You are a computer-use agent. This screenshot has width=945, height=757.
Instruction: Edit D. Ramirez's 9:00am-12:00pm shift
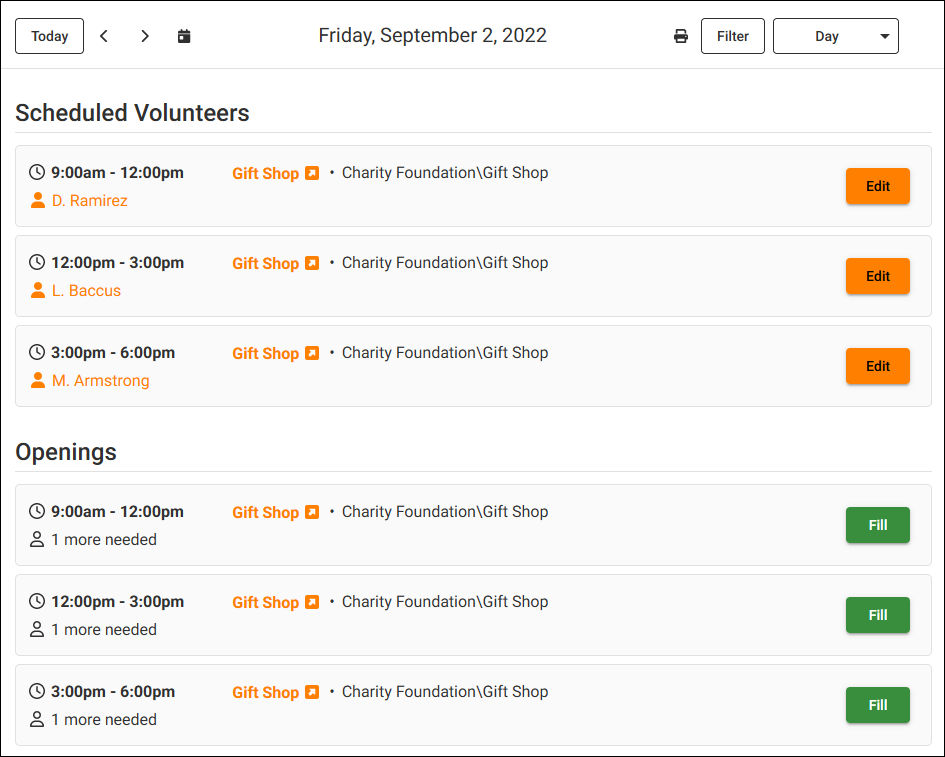[877, 186]
